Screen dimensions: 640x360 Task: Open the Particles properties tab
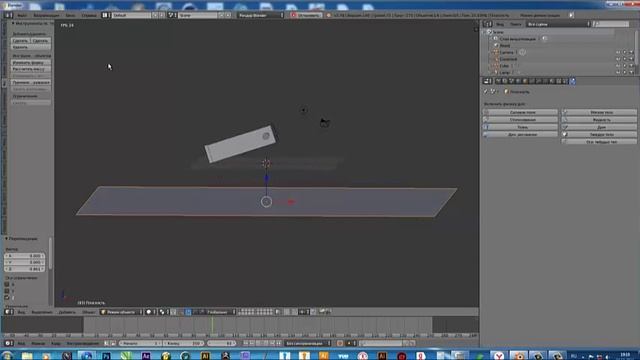pos(565,81)
